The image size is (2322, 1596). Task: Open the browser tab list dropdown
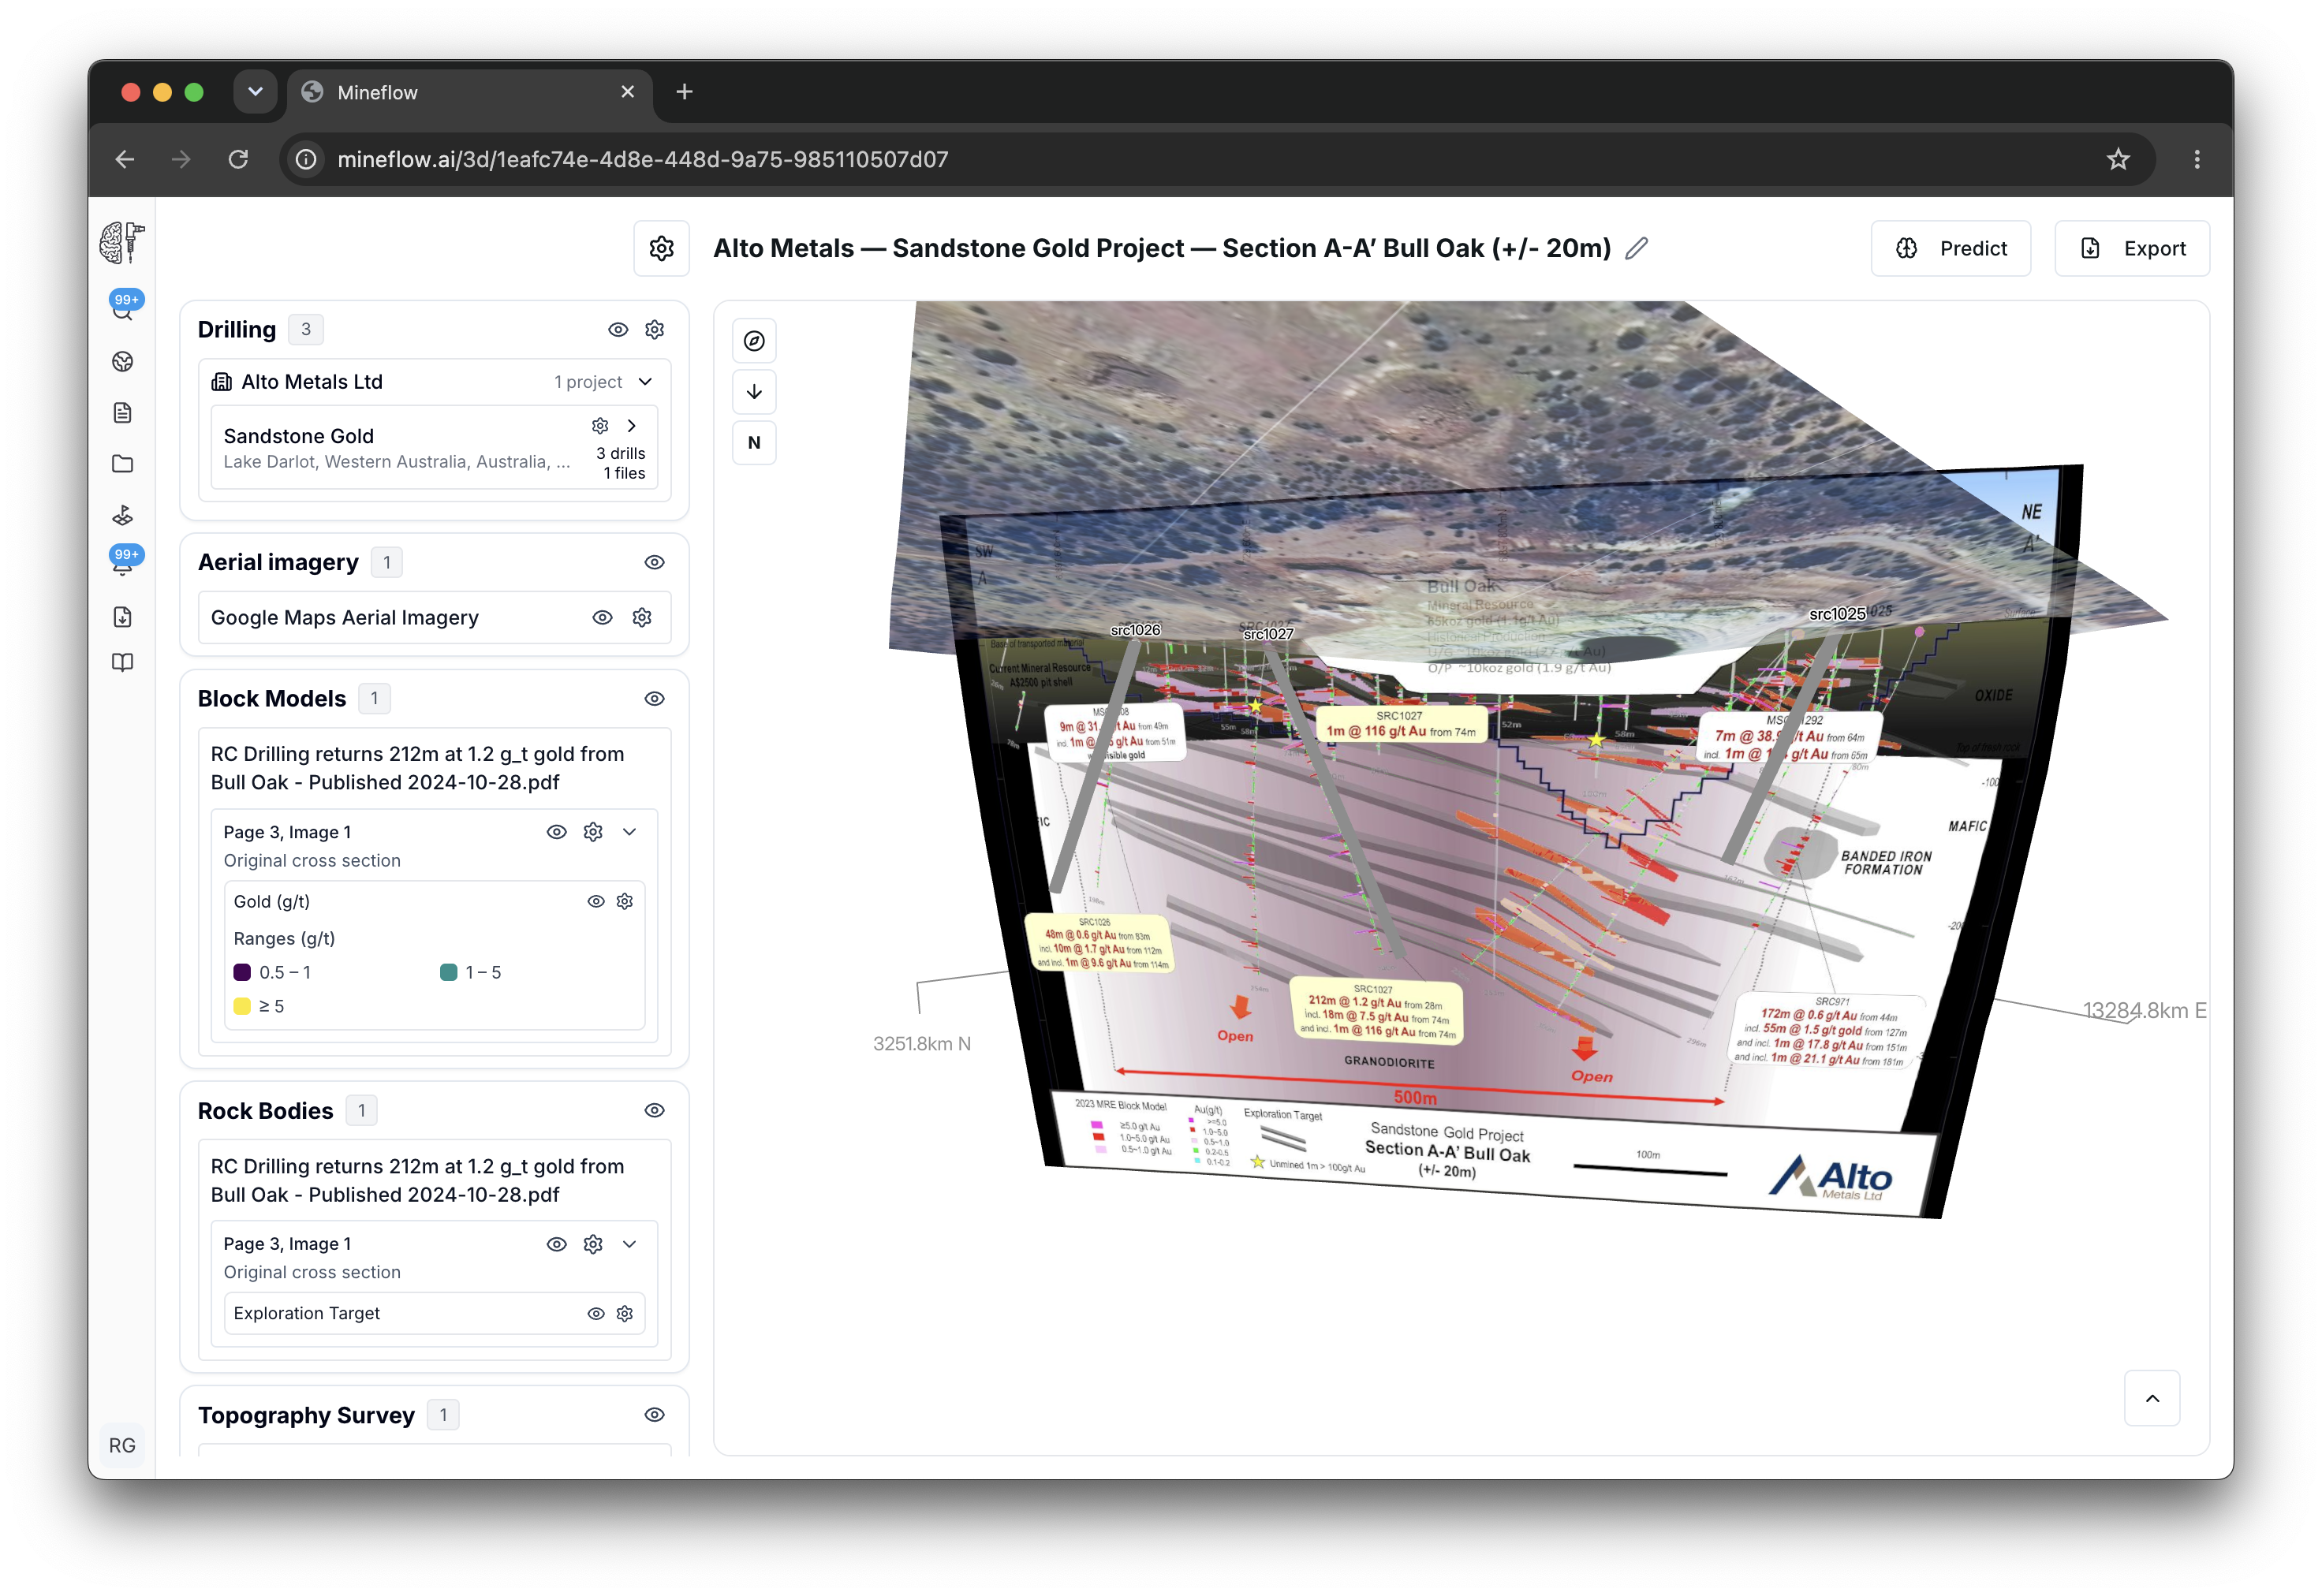coord(255,92)
